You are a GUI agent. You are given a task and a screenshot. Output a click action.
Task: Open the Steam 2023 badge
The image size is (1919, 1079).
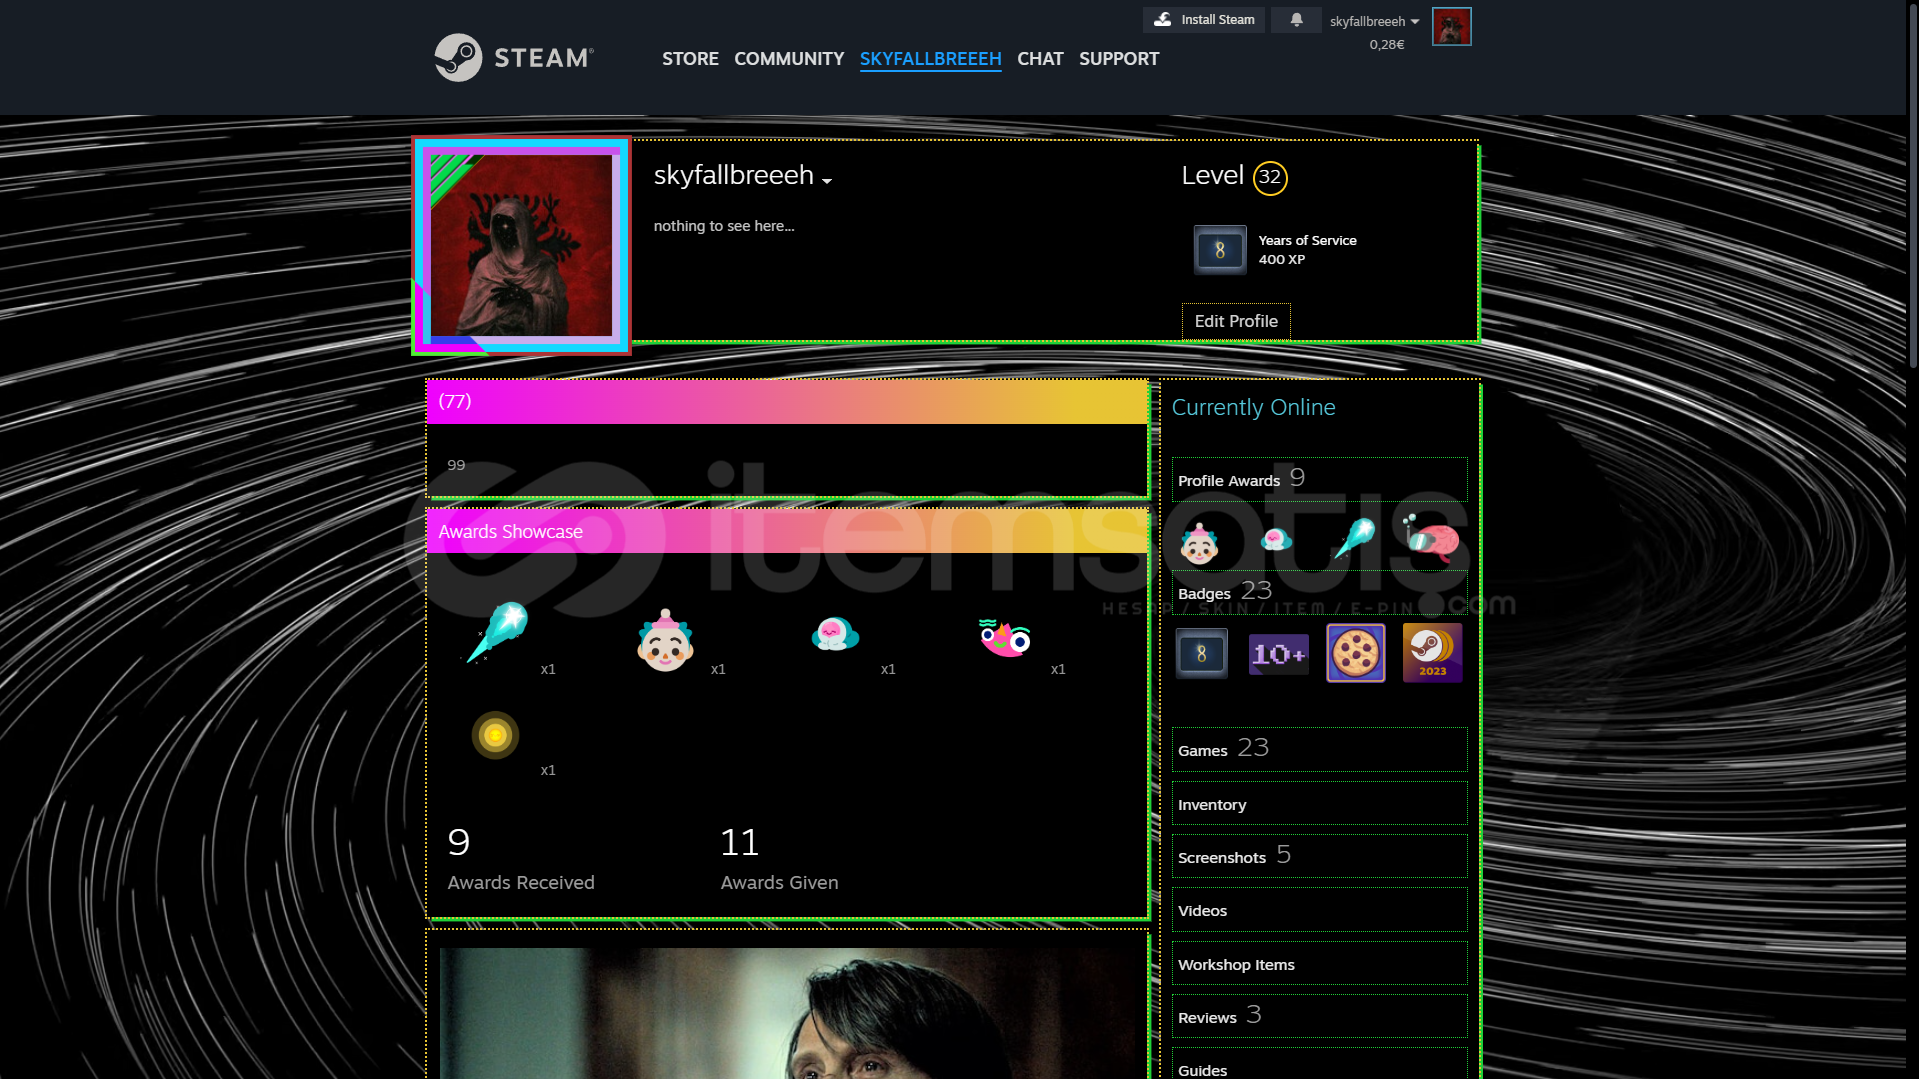pos(1432,653)
